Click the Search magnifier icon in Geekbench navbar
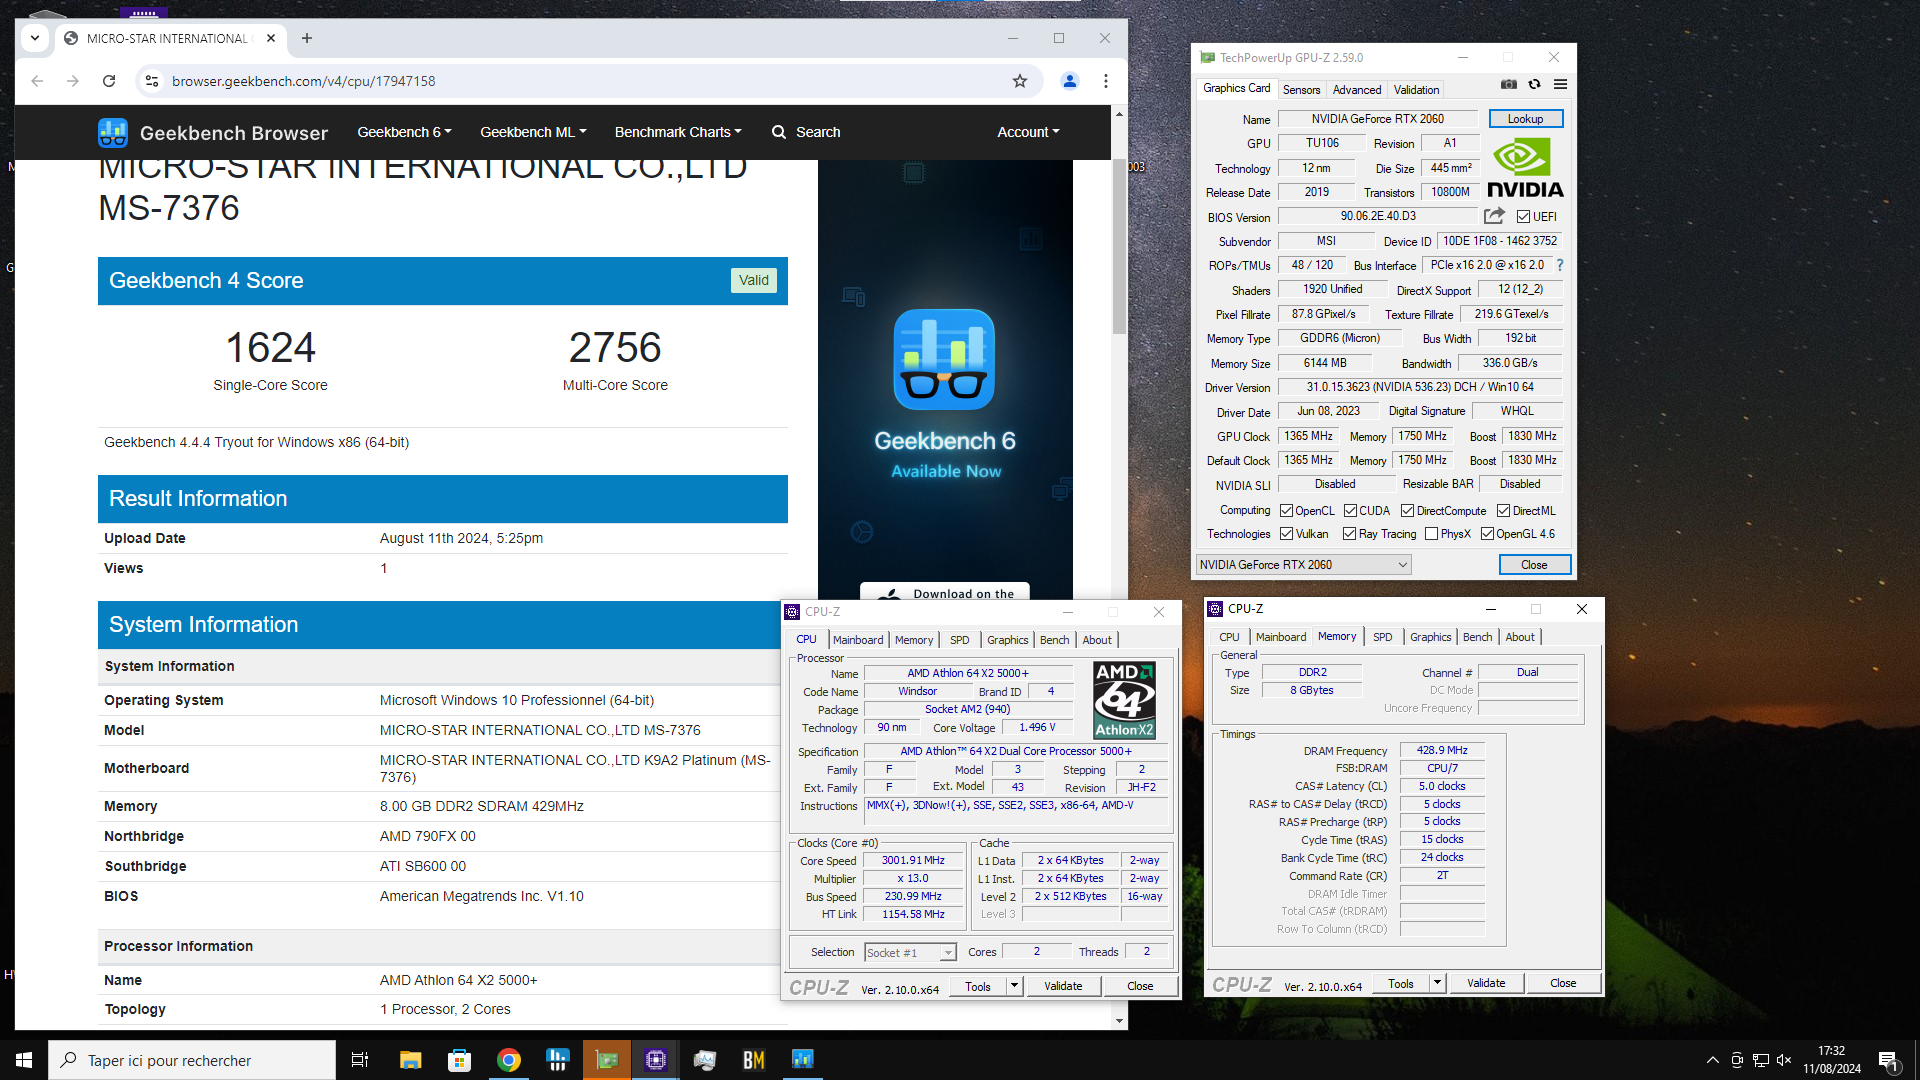This screenshot has height=1080, width=1920. [779, 132]
